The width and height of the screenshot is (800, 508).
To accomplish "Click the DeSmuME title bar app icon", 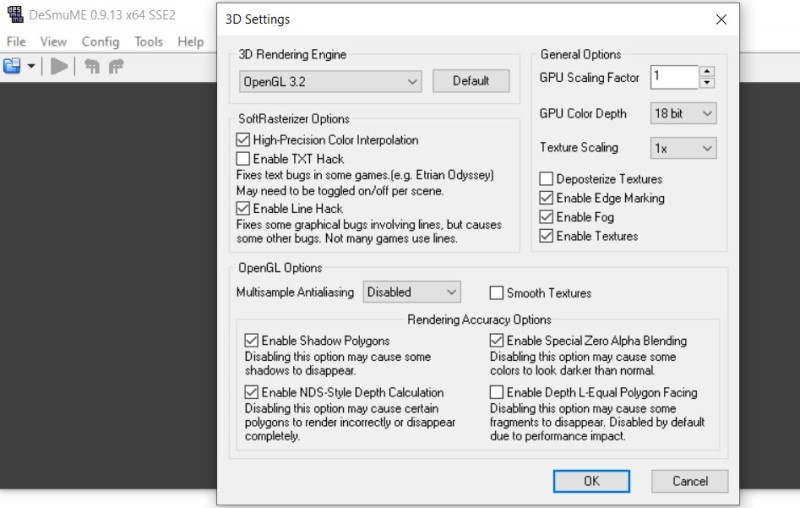I will tap(14, 17).
